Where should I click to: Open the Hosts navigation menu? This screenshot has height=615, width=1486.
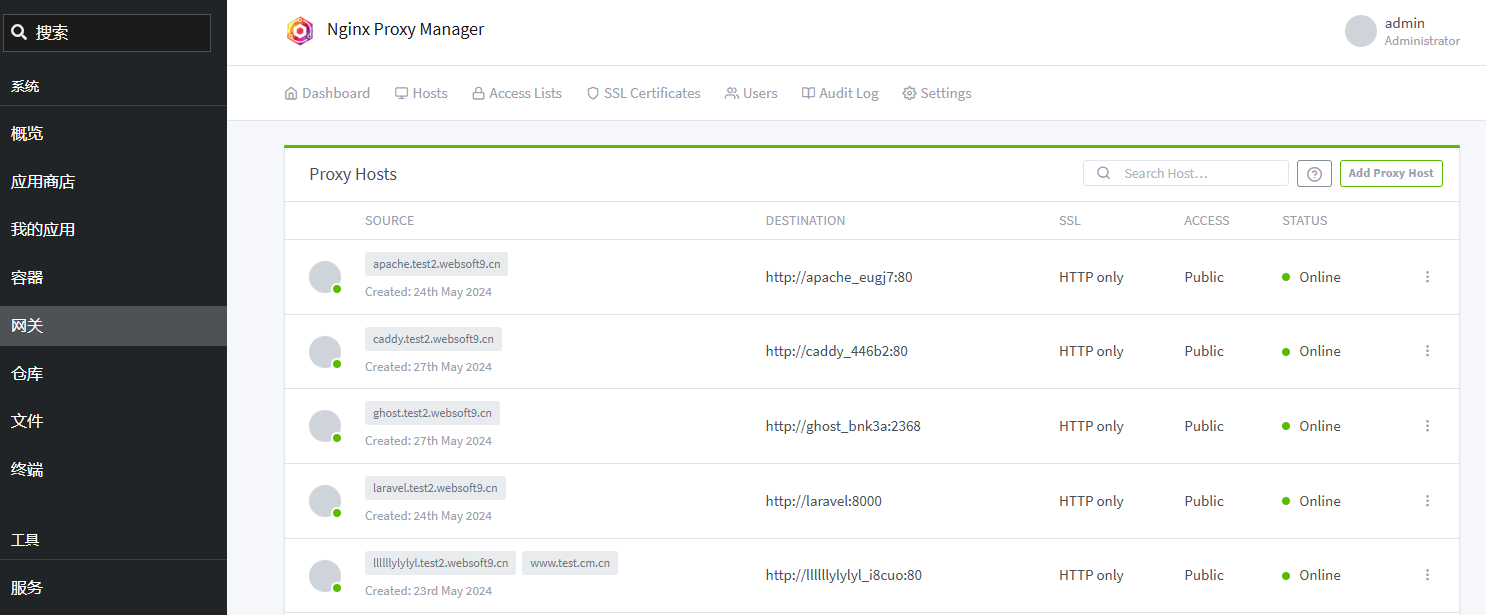point(421,93)
